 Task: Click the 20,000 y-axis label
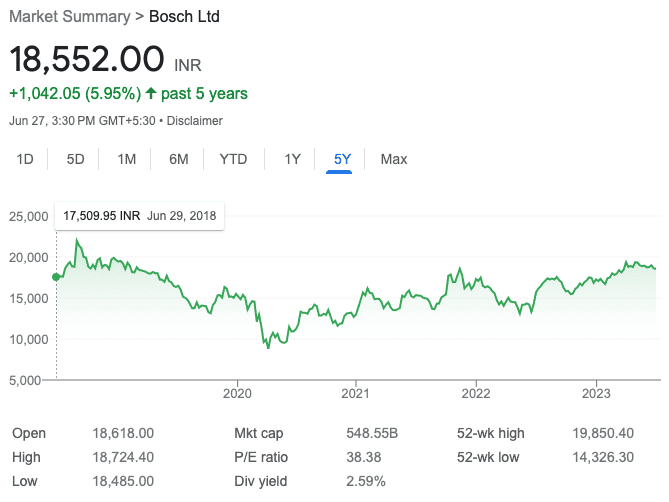[x=29, y=258]
